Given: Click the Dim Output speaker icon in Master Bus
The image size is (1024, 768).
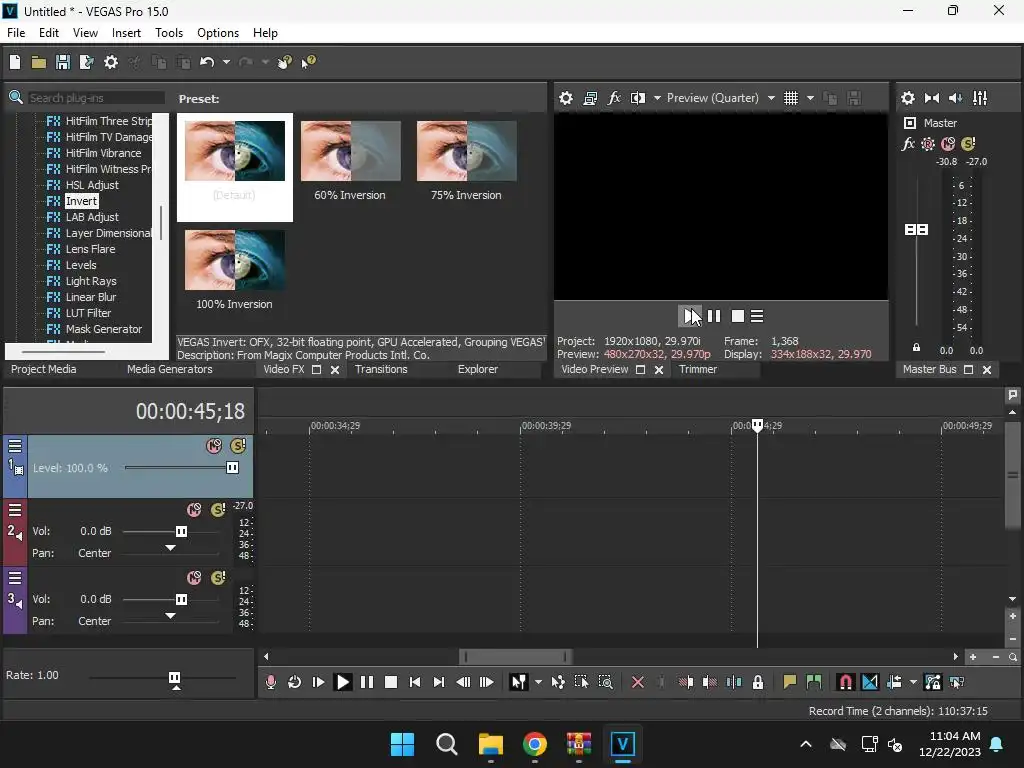Looking at the screenshot, I should (x=955, y=98).
